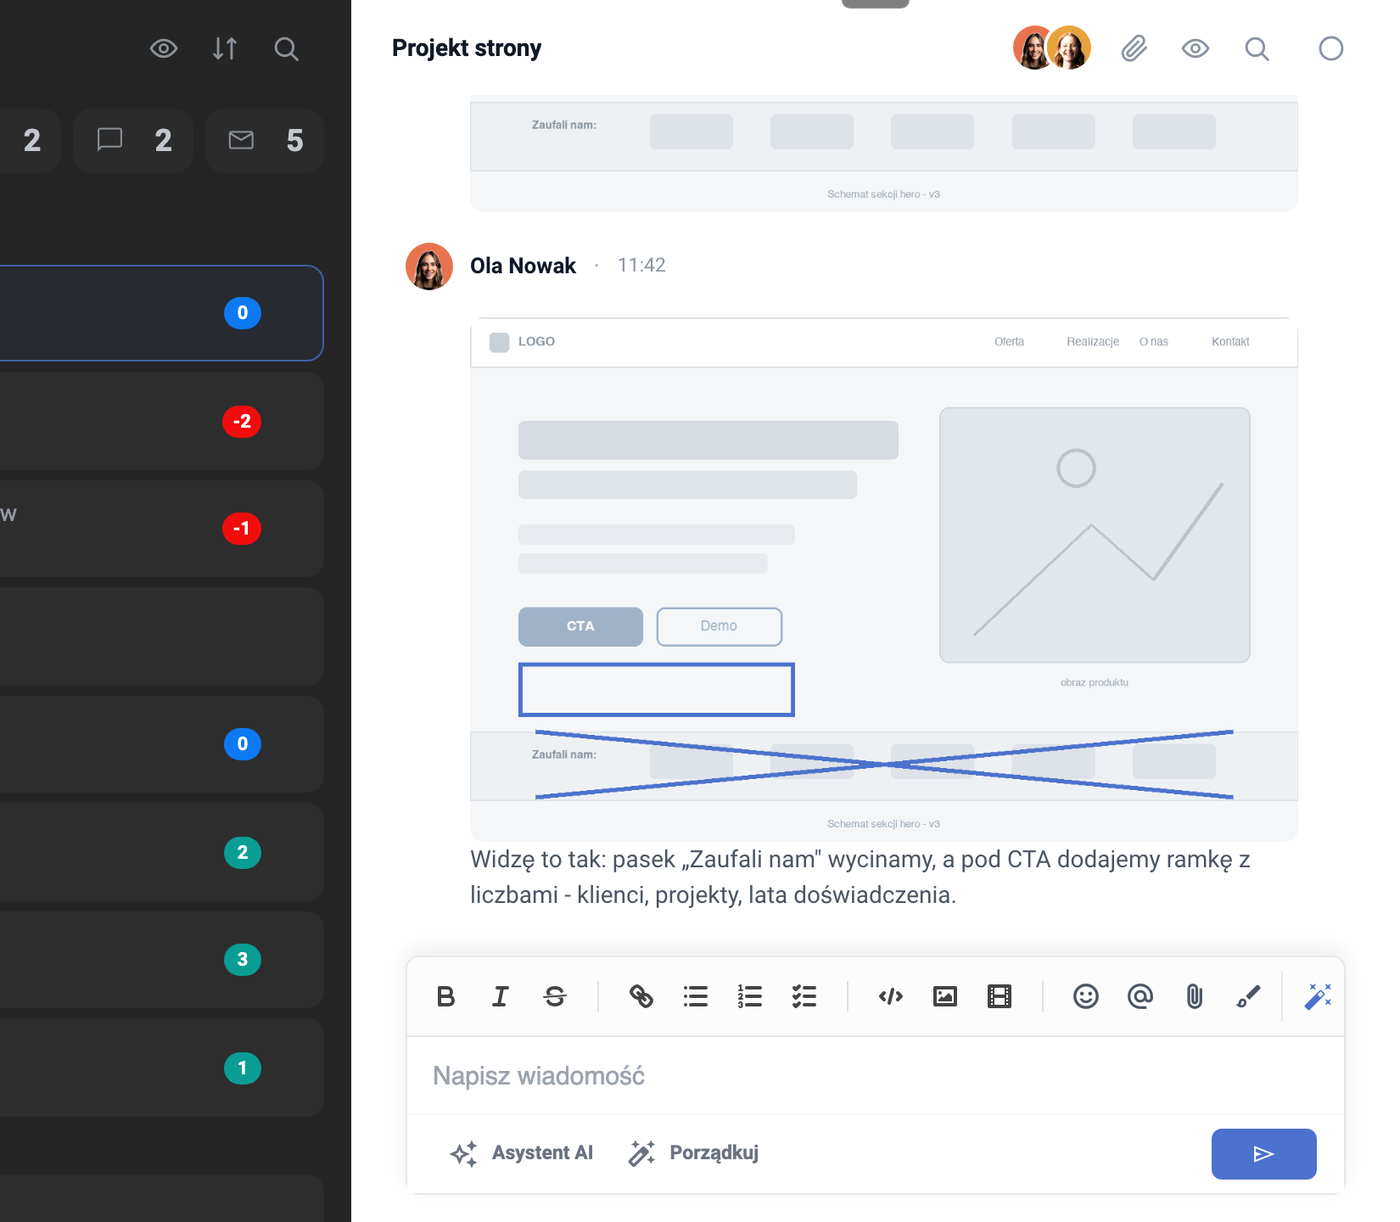Insert a numbered list
This screenshot has width=1400, height=1222.
(750, 996)
